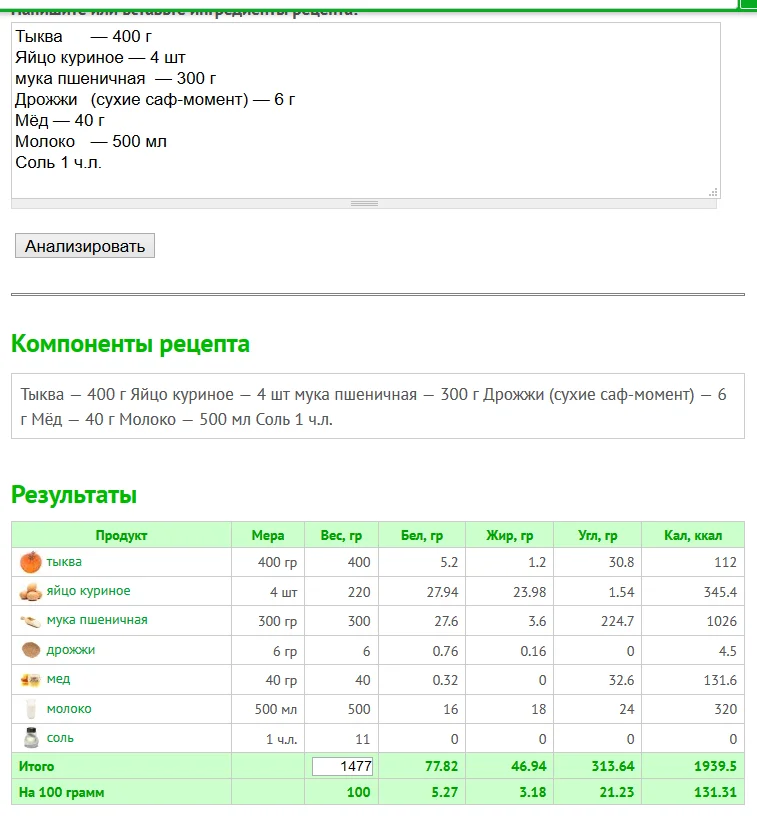Open the тыква product link
757x823 pixels.
point(64,562)
